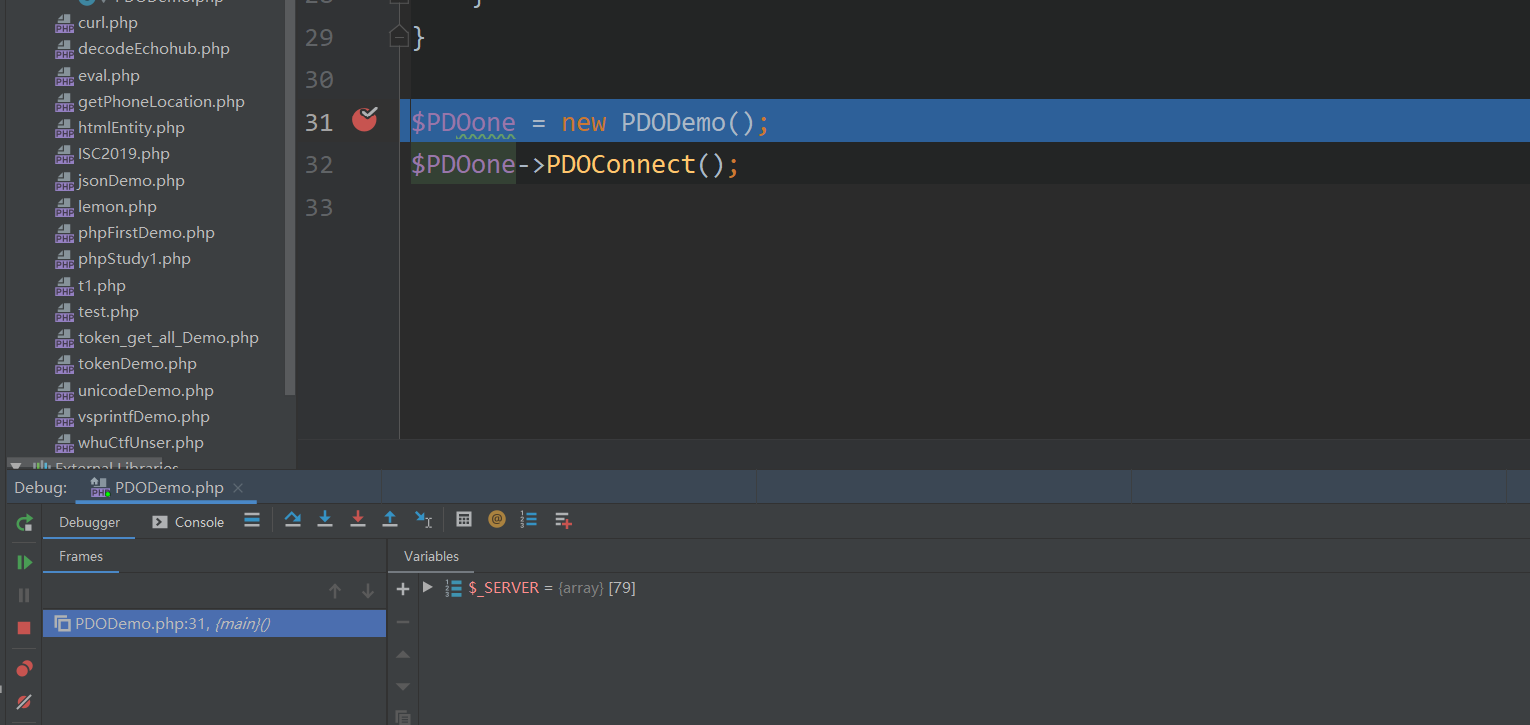Open decodeEchohub.php file

(142, 49)
